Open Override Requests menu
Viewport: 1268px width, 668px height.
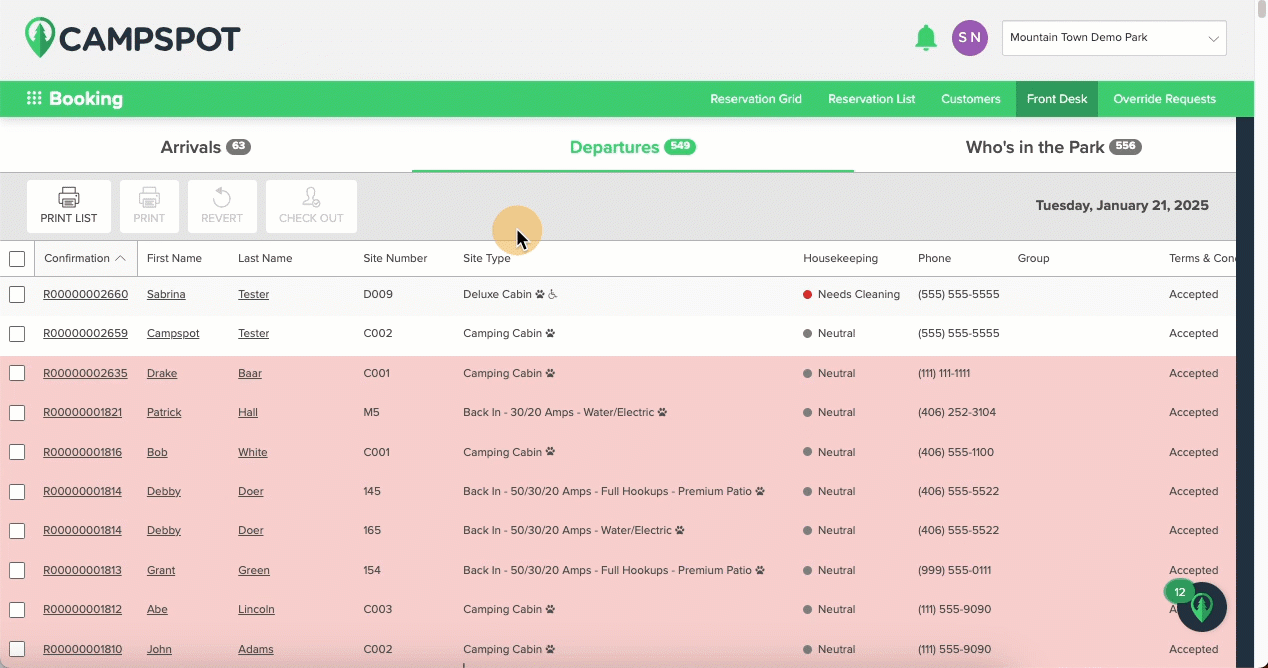(1165, 99)
